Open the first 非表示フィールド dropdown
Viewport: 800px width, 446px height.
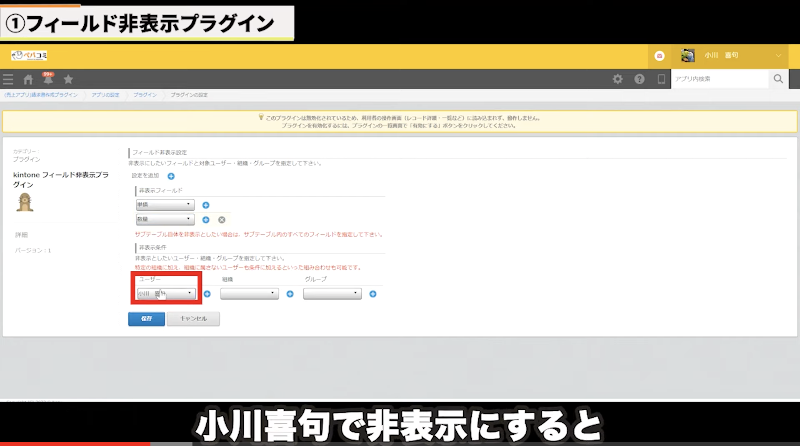(165, 204)
